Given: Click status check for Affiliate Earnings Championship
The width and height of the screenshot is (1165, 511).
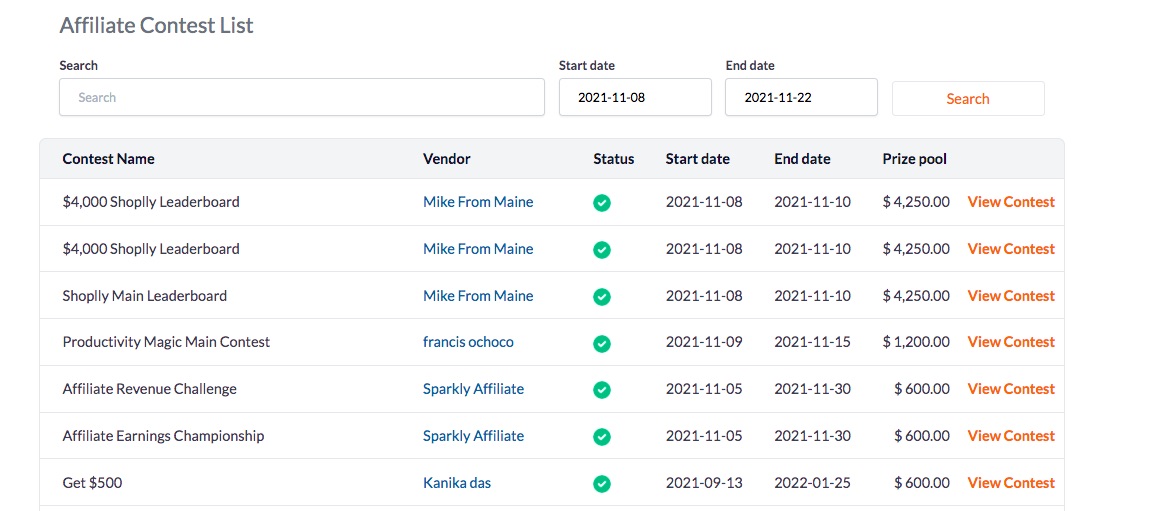Looking at the screenshot, I should [602, 437].
